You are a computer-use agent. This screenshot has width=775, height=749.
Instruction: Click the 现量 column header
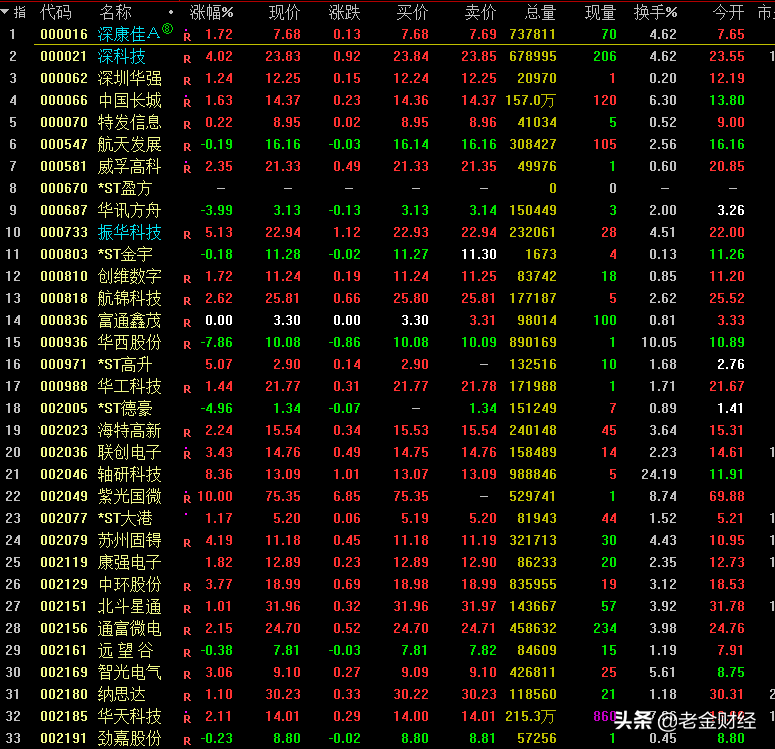[601, 12]
